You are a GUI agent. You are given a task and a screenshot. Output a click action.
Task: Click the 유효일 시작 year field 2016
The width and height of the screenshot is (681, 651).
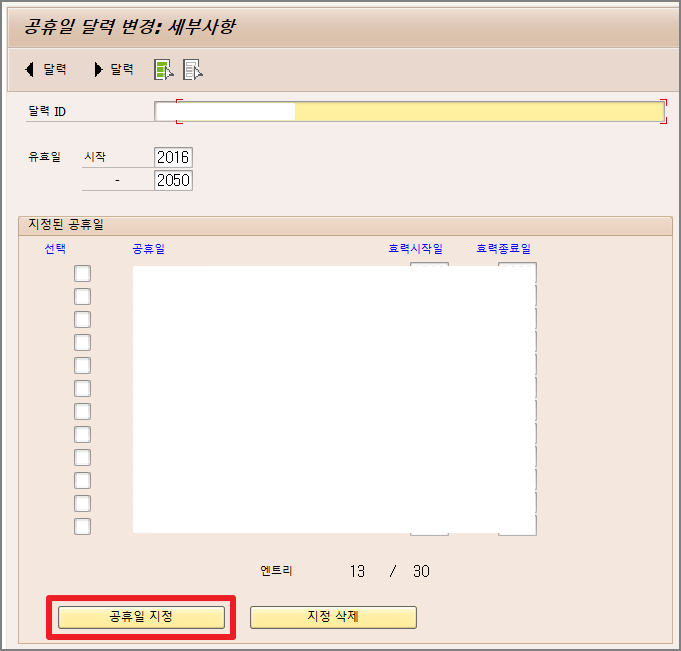point(173,157)
